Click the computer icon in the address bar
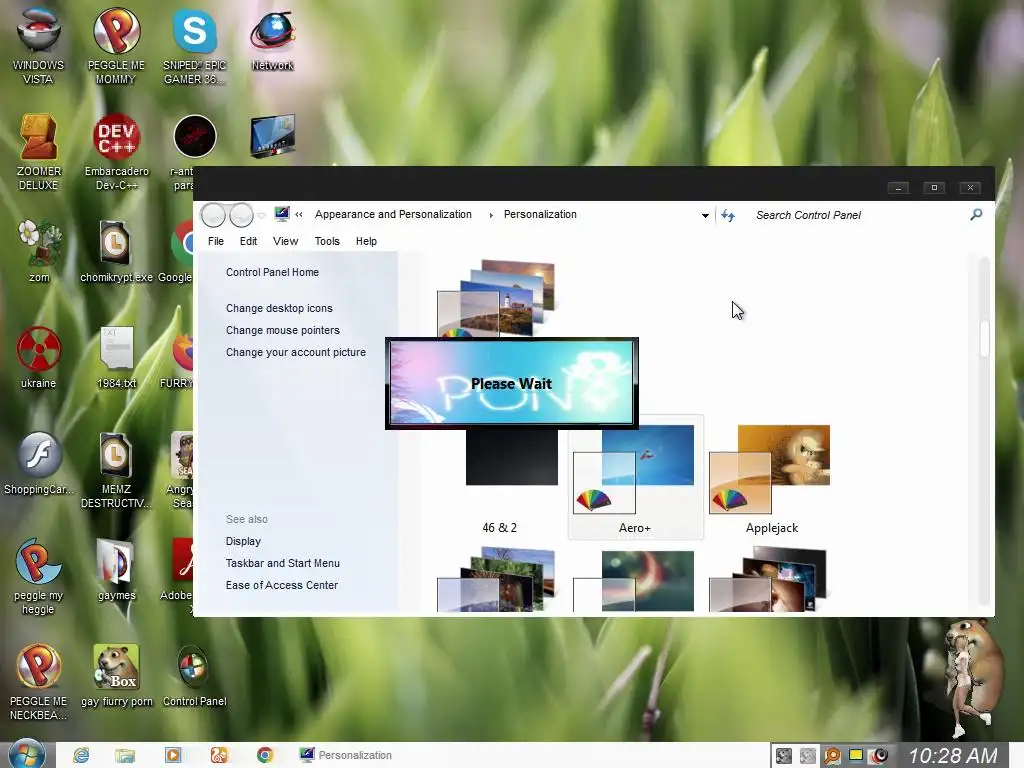This screenshot has width=1024, height=768. pos(281,214)
